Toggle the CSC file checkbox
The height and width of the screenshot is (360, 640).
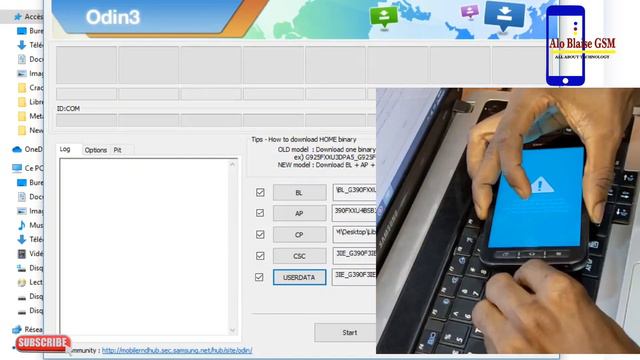coord(260,256)
